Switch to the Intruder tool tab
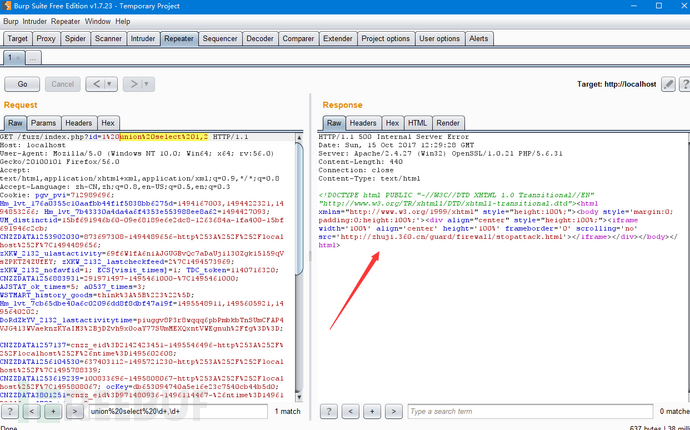 pos(143,39)
